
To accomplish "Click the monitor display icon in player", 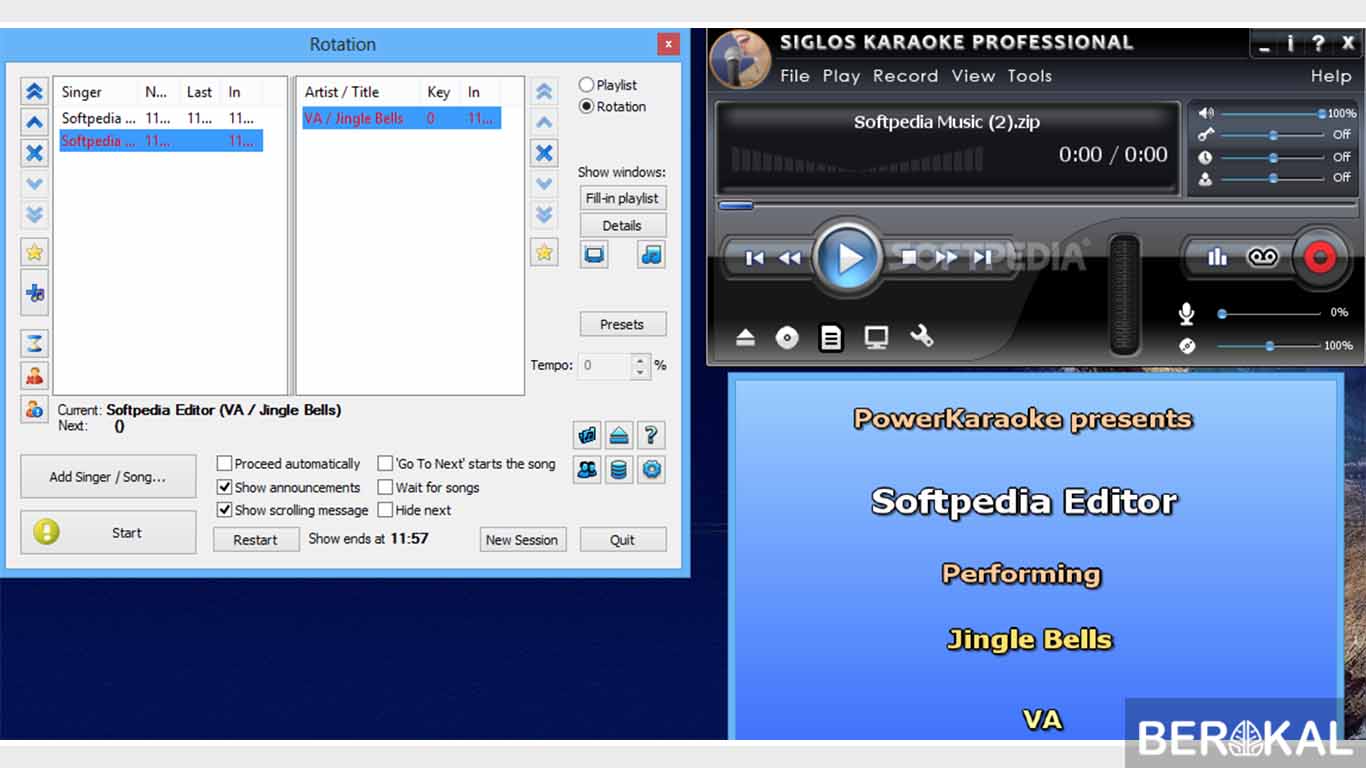I will (x=876, y=338).
